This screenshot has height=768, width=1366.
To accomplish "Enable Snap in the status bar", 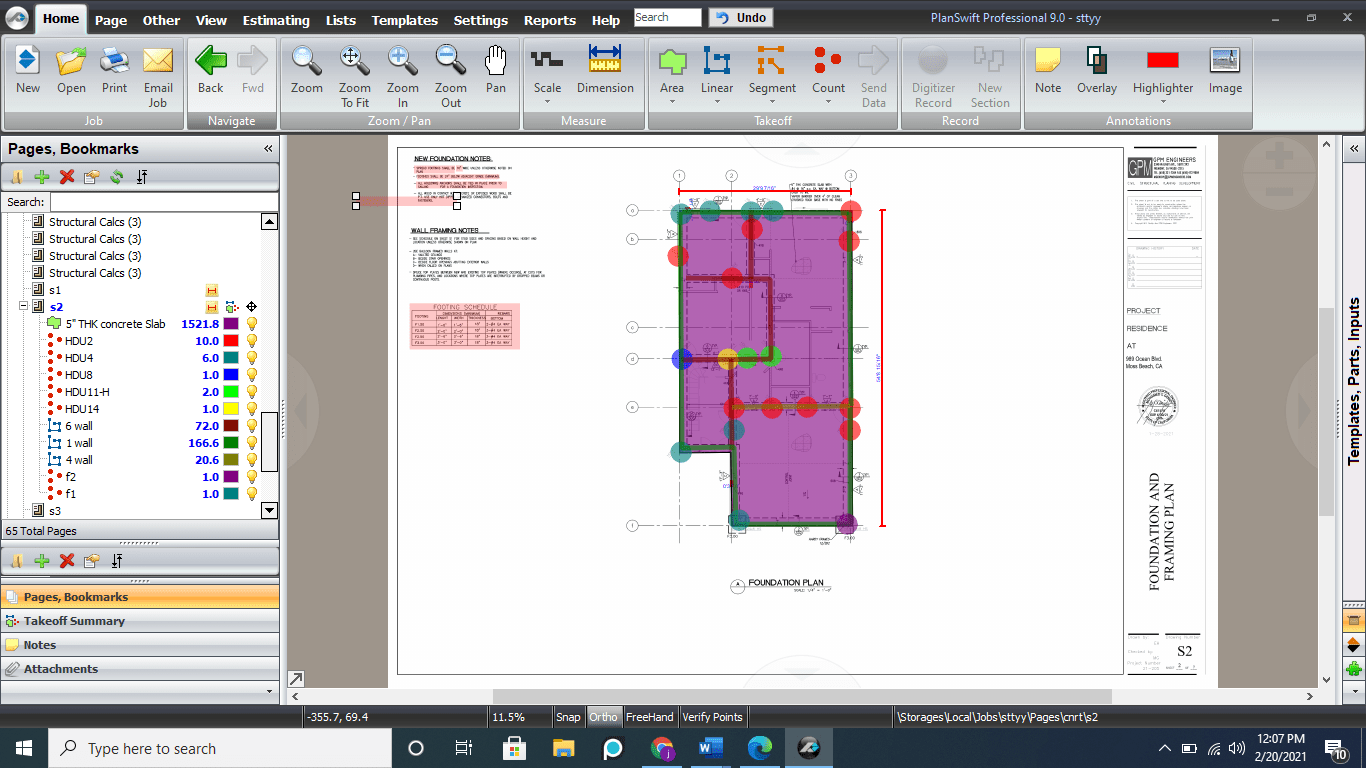I will (568, 716).
